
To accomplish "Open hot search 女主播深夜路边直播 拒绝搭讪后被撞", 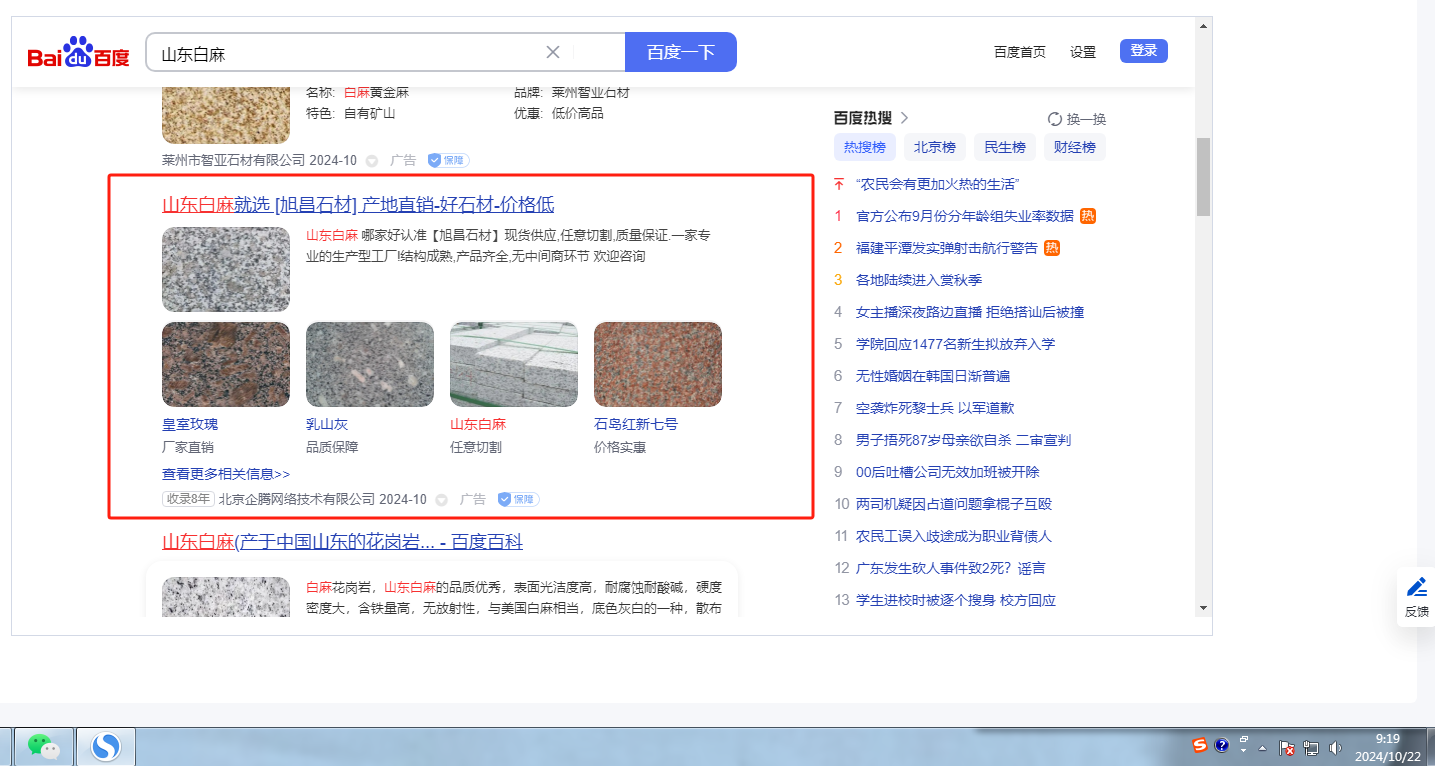I will tap(970, 312).
